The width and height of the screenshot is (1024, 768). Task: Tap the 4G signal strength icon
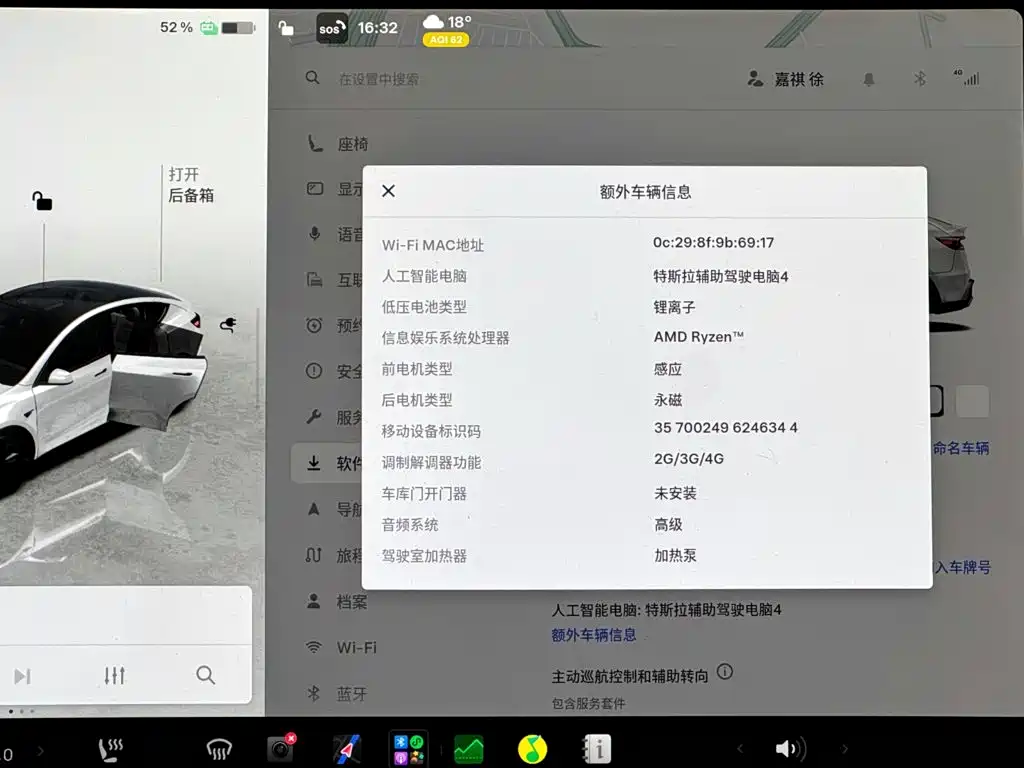(x=967, y=78)
